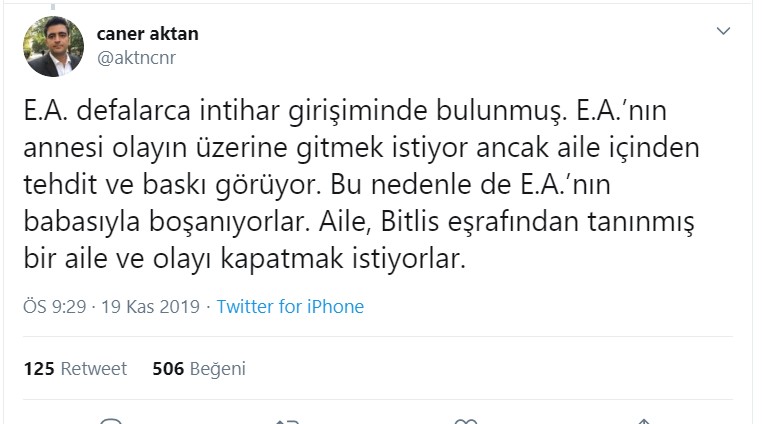The image size is (764, 424).
Task: Like the tweet with the heart icon
Action: coord(467,420)
